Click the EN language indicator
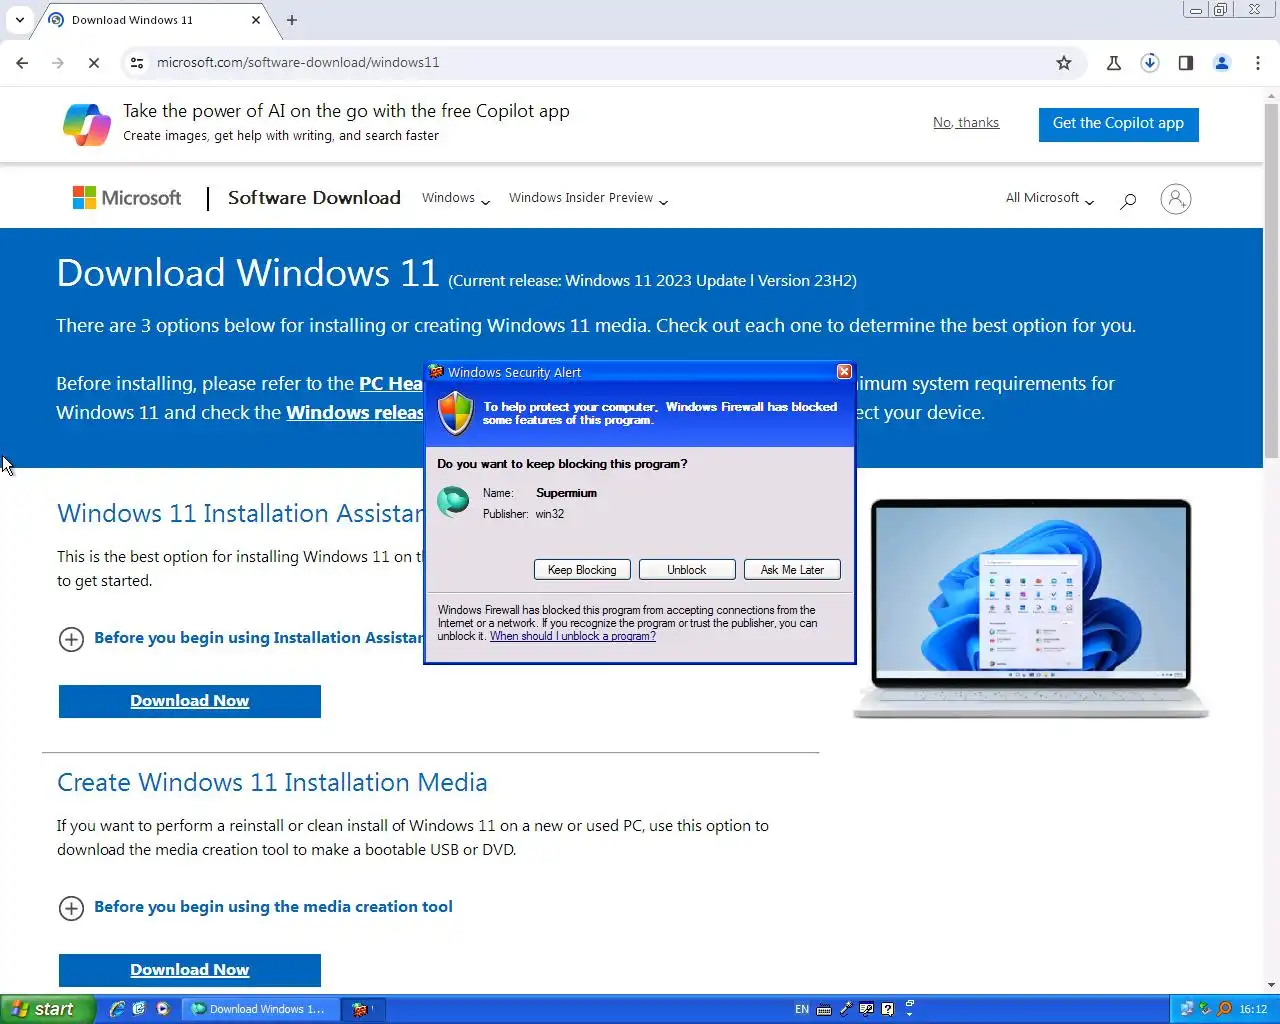The width and height of the screenshot is (1280, 1024). coord(802,1009)
